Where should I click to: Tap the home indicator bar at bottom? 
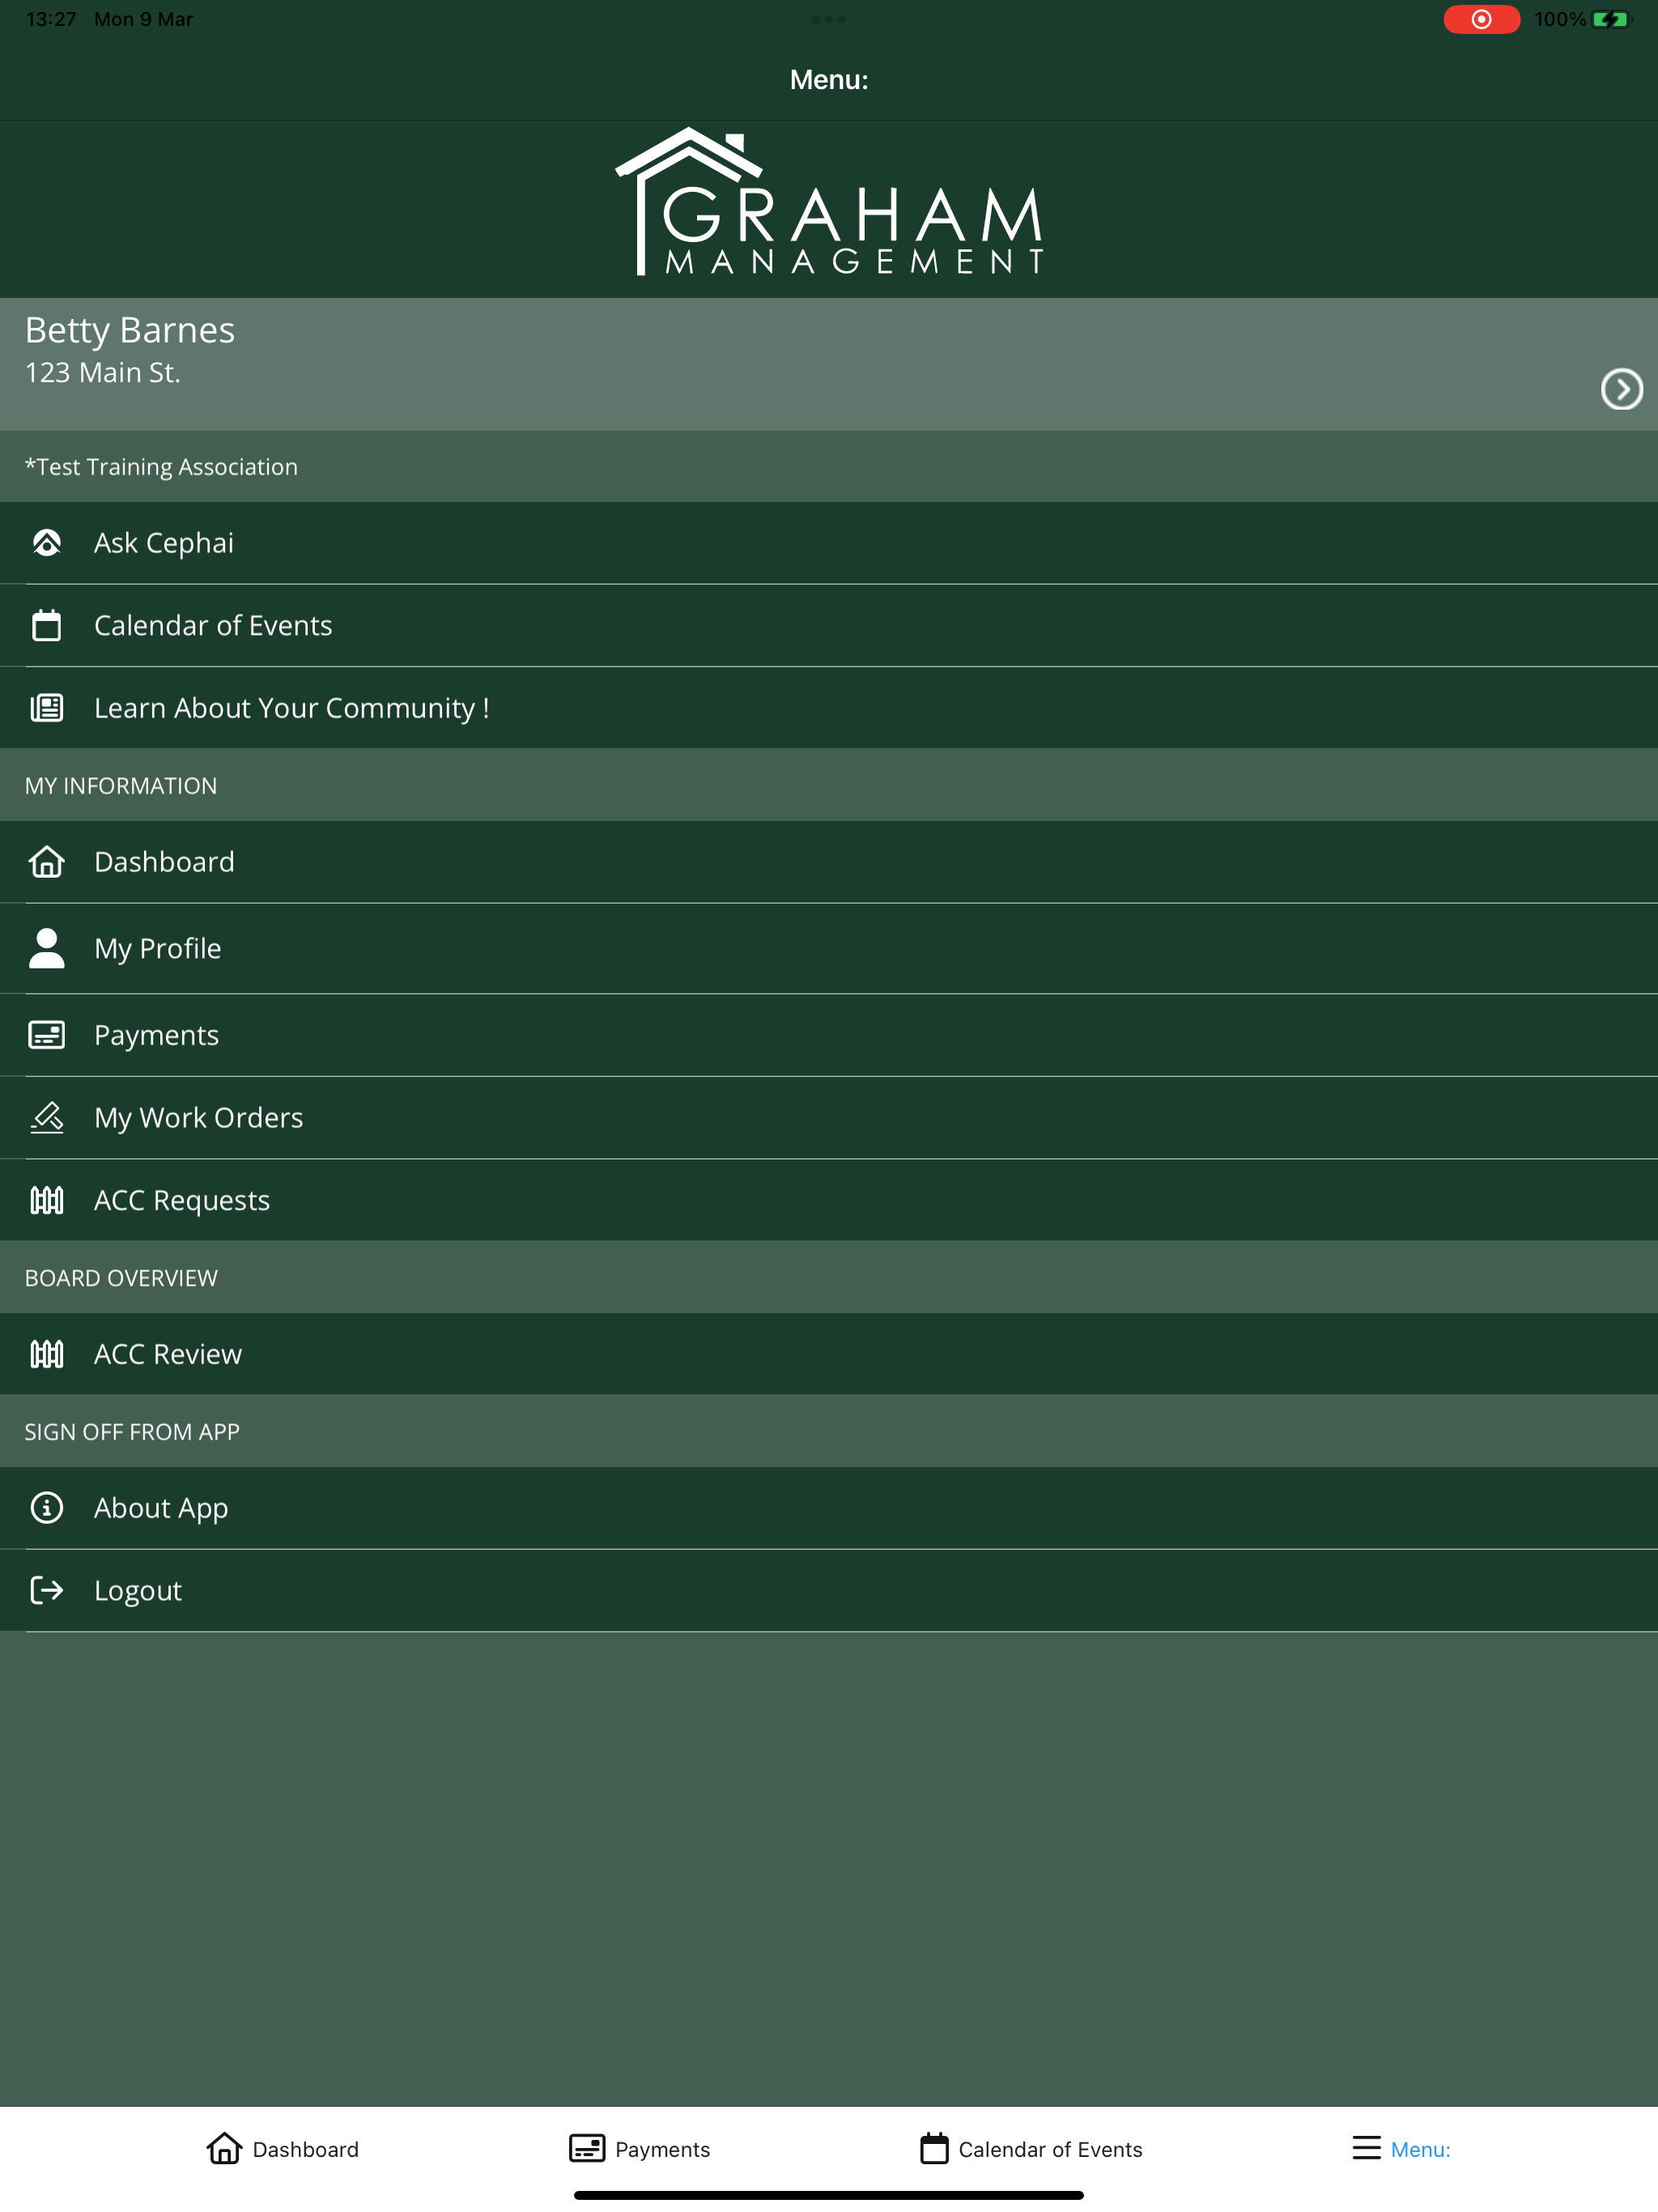[829, 2195]
